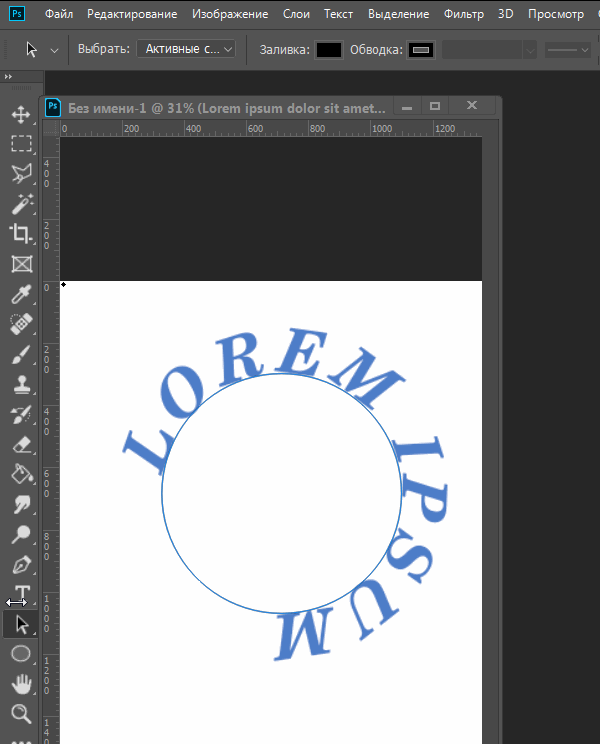Open the Редактирование menu
The width and height of the screenshot is (600, 744).
pos(132,14)
